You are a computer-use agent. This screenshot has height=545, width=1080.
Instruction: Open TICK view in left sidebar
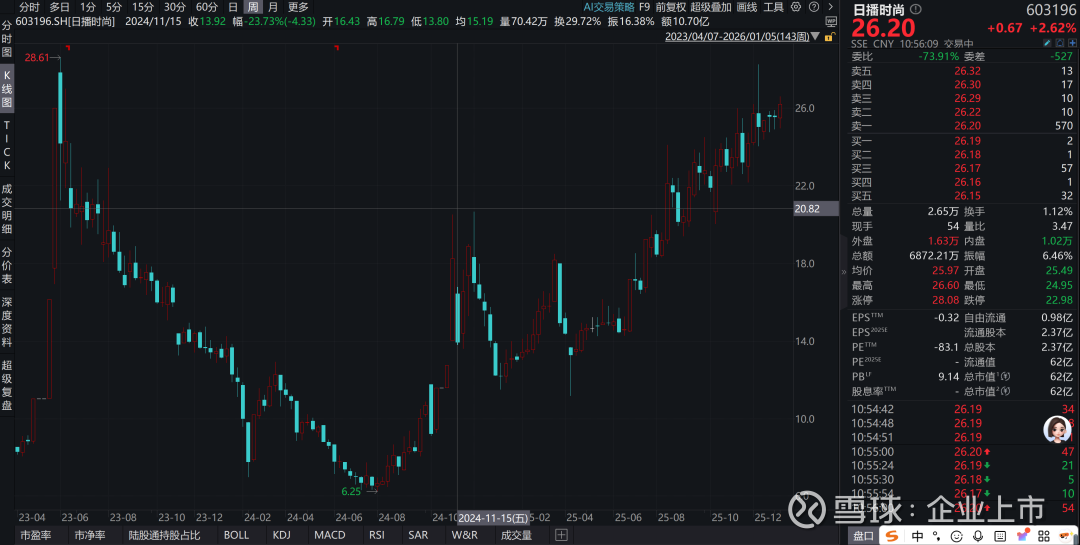tap(7, 145)
